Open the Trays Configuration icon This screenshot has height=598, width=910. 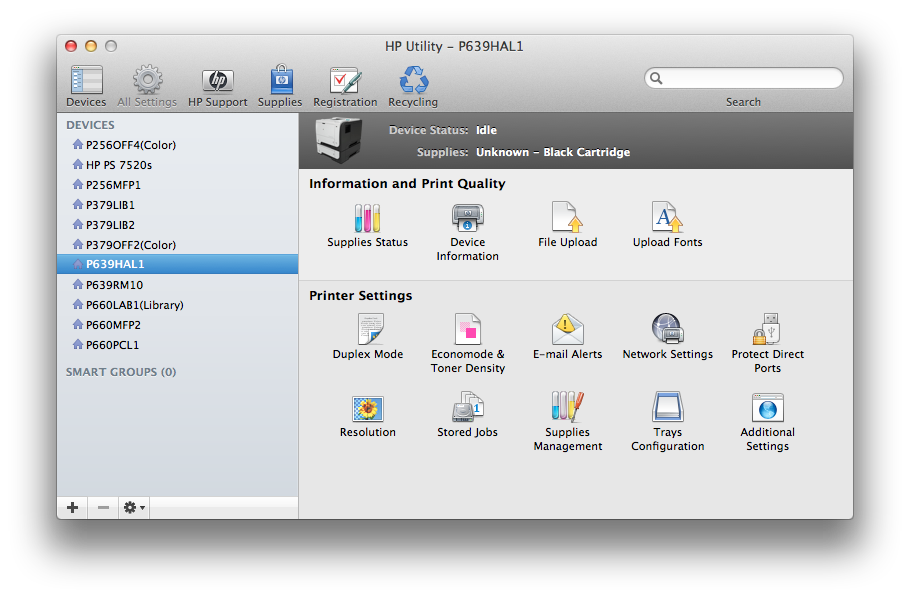(667, 406)
